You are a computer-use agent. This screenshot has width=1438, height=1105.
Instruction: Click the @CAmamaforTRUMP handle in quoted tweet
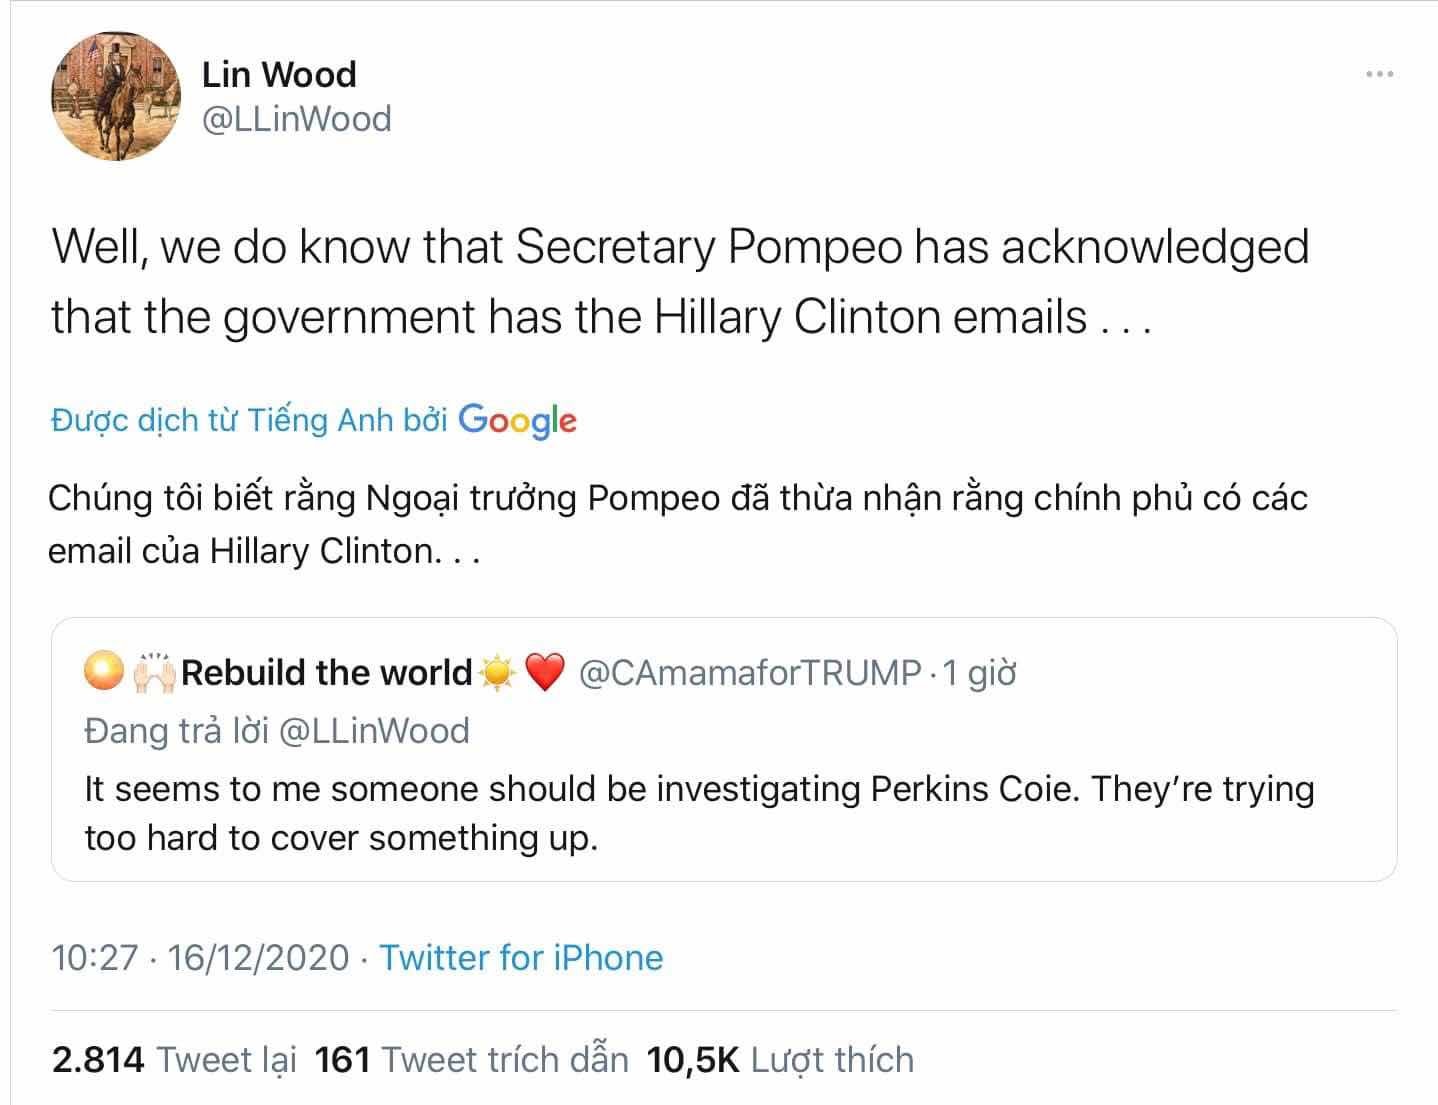(750, 673)
